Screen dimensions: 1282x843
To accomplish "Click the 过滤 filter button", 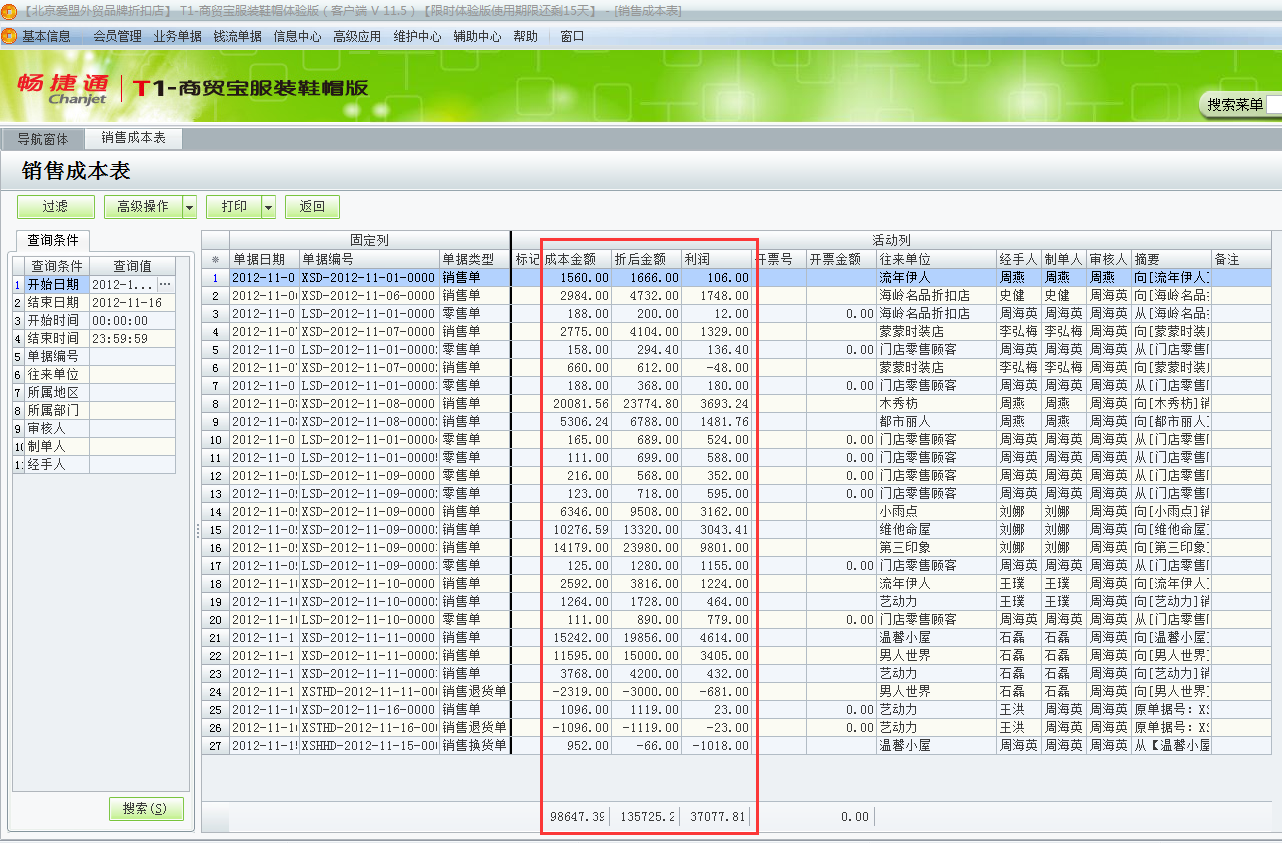I will tap(55, 207).
